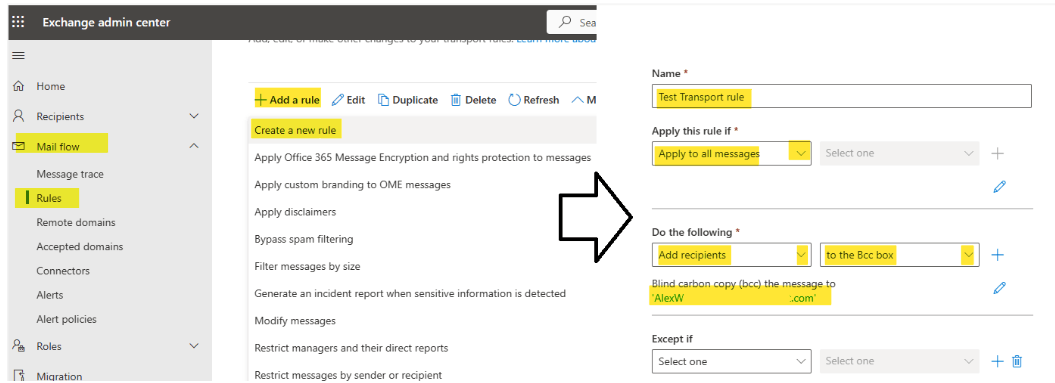1055x383 pixels.
Task: Click Refresh in rules toolbar
Action: pos(534,100)
